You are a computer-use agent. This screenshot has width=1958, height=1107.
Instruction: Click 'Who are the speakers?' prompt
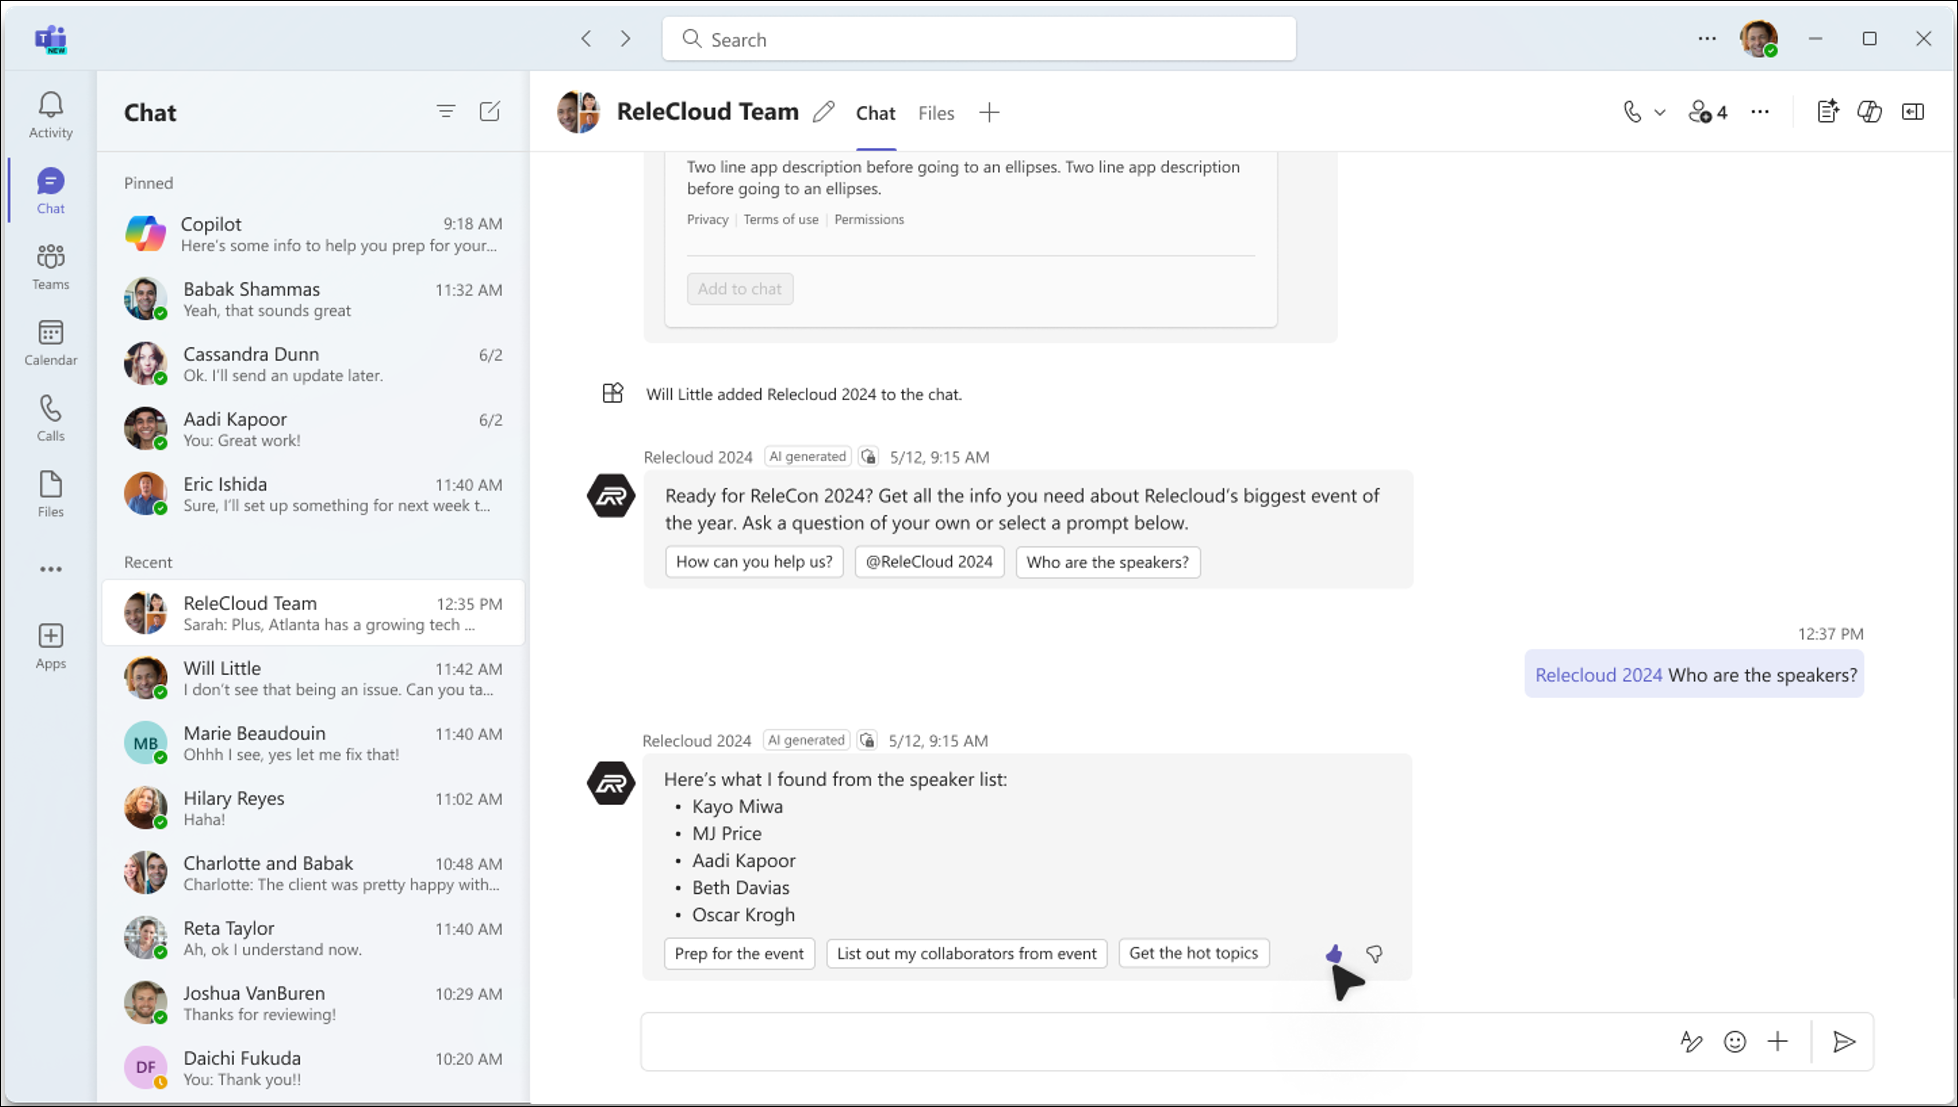tap(1107, 562)
